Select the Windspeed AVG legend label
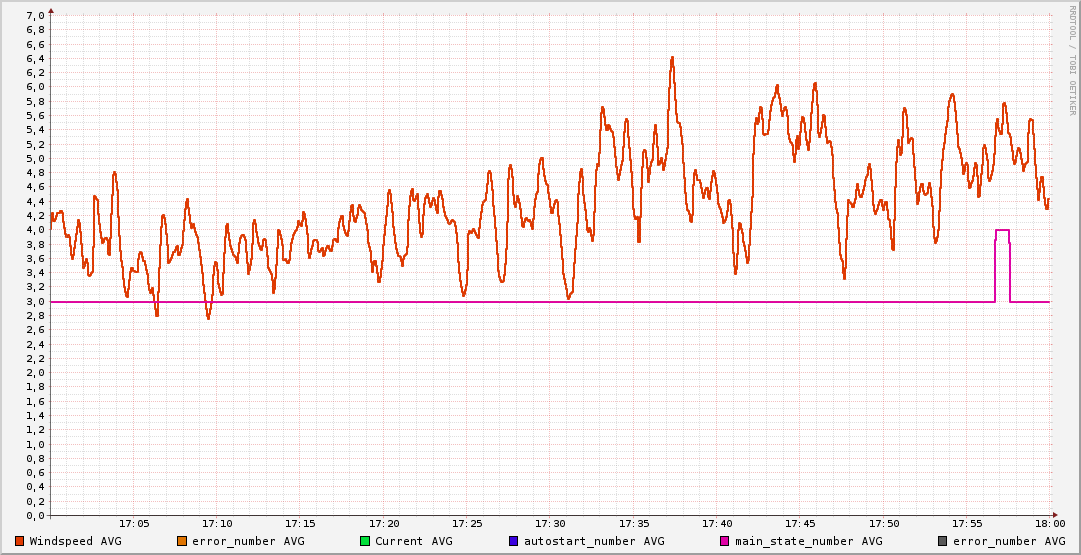 coord(75,541)
